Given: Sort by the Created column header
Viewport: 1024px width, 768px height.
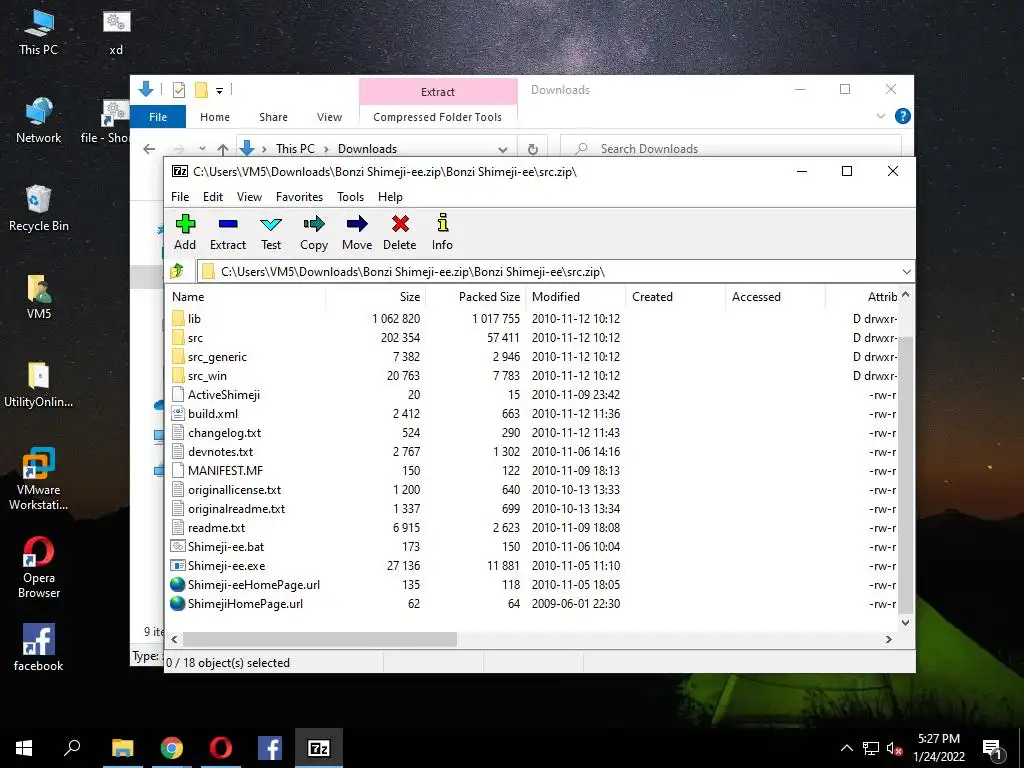Looking at the screenshot, I should (675, 296).
